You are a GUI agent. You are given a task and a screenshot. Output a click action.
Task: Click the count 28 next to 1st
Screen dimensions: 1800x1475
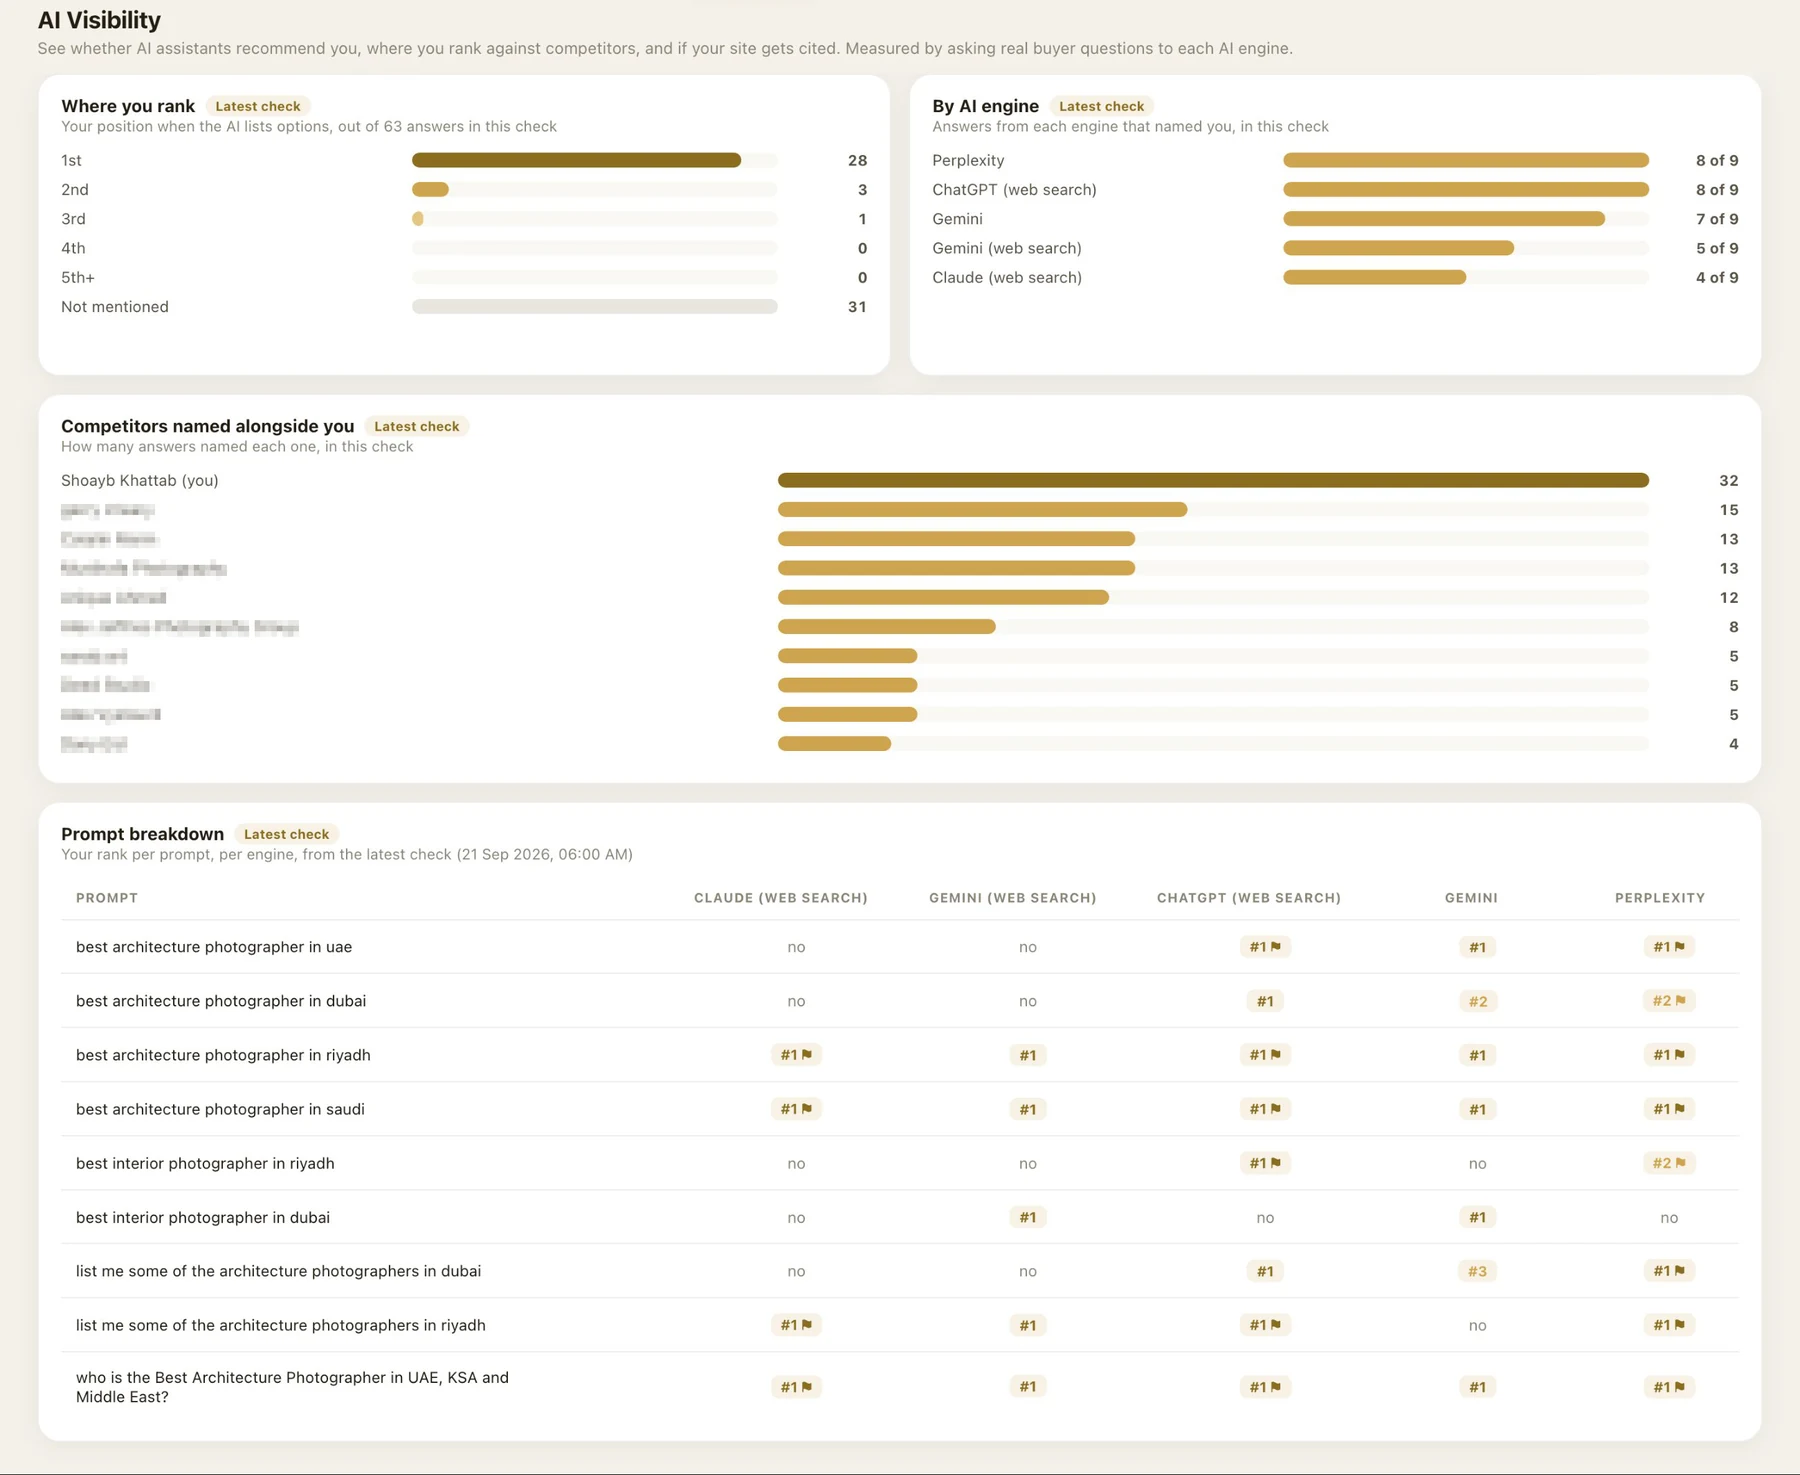point(857,160)
